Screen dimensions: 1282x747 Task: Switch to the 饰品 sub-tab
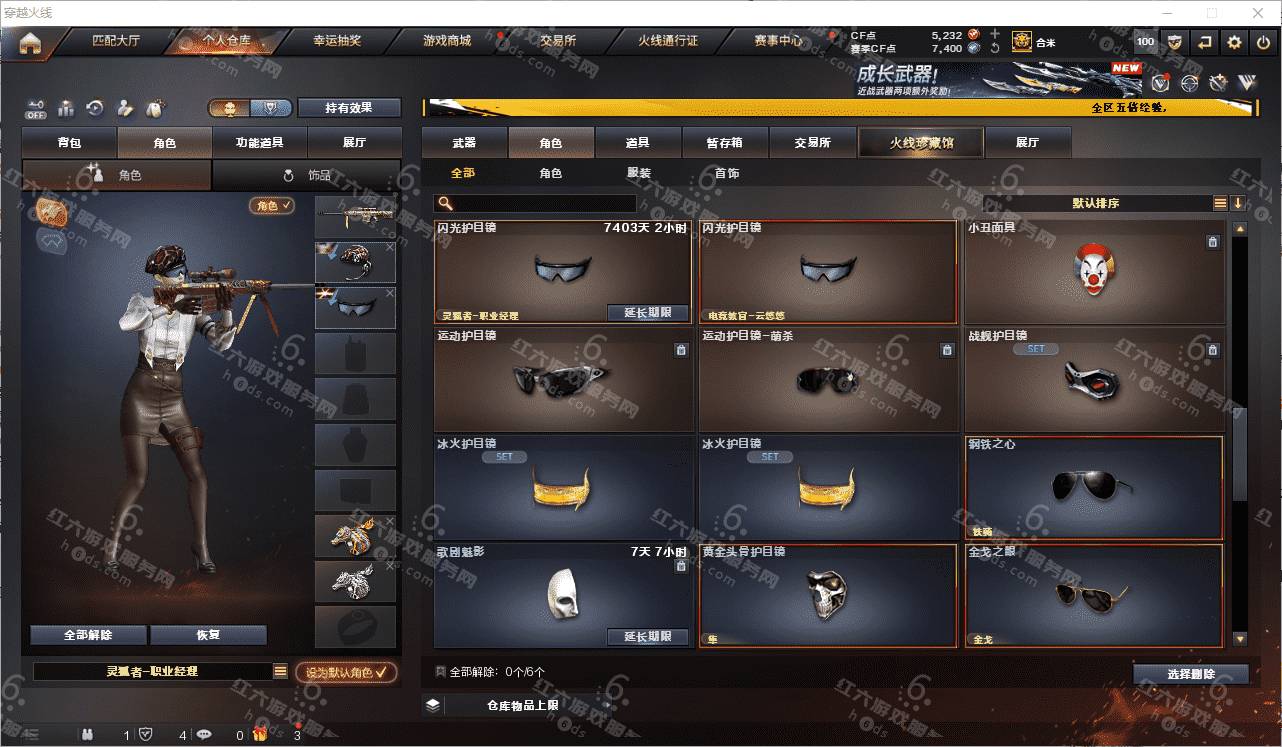[x=307, y=175]
